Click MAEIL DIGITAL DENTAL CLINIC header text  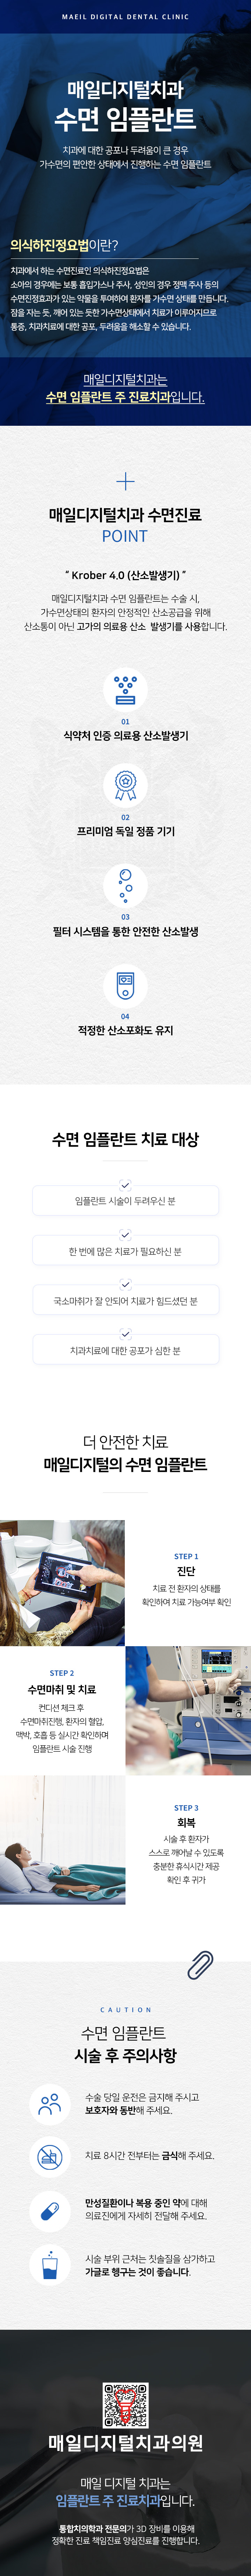(x=125, y=17)
